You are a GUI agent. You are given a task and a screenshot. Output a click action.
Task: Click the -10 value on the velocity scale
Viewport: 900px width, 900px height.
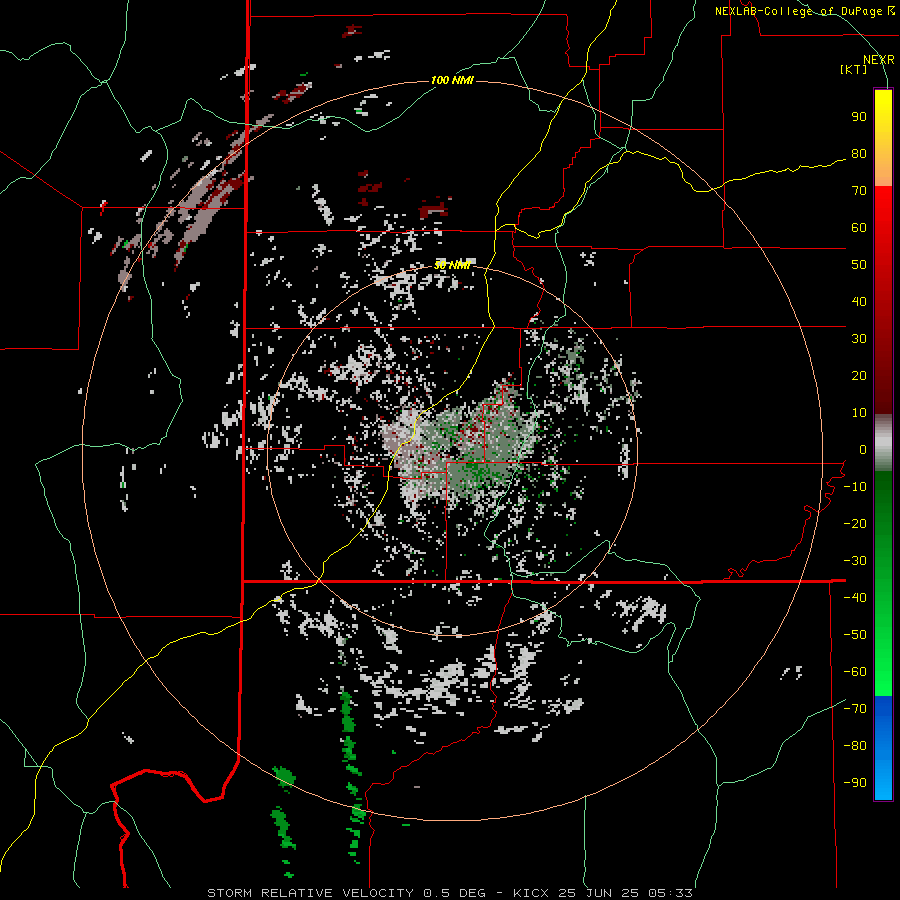pyautogui.click(x=855, y=487)
